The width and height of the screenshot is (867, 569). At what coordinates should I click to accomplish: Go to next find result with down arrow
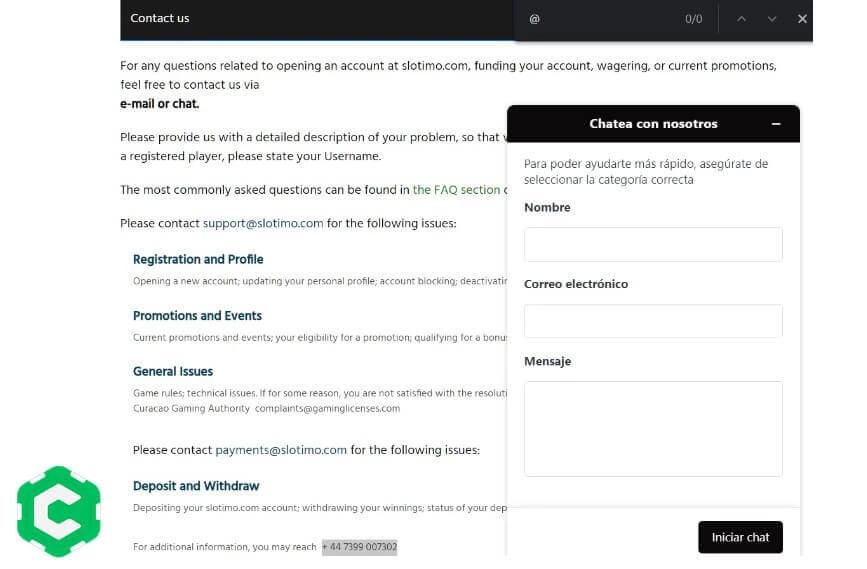point(772,19)
